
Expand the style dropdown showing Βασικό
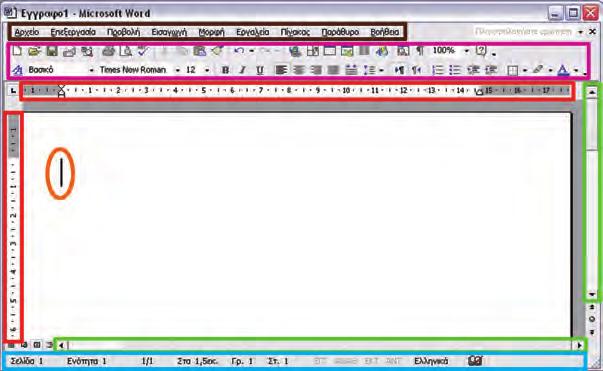click(91, 70)
